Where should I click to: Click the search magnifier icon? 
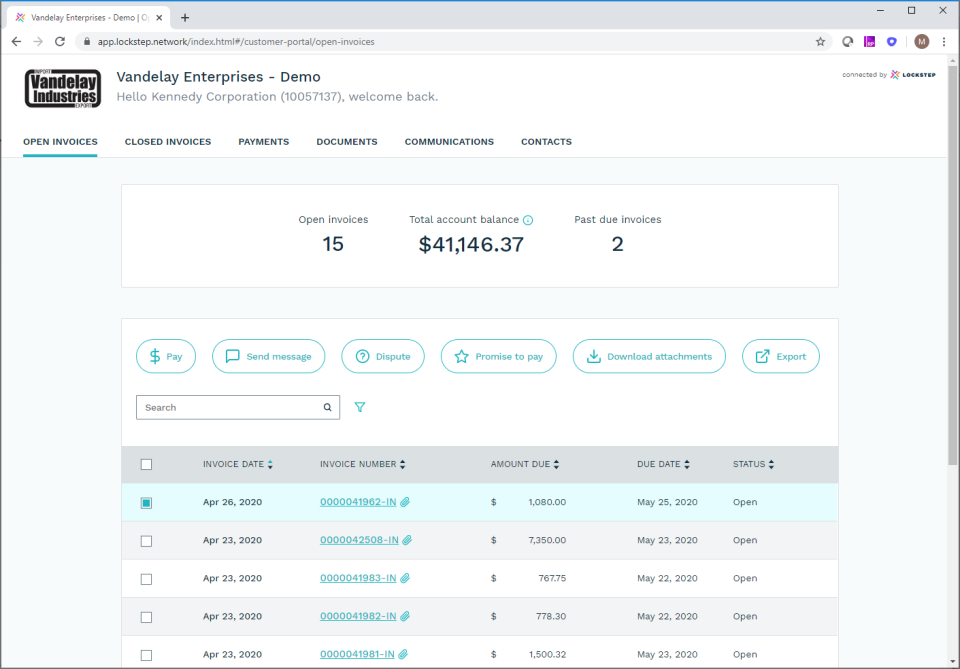(x=328, y=408)
